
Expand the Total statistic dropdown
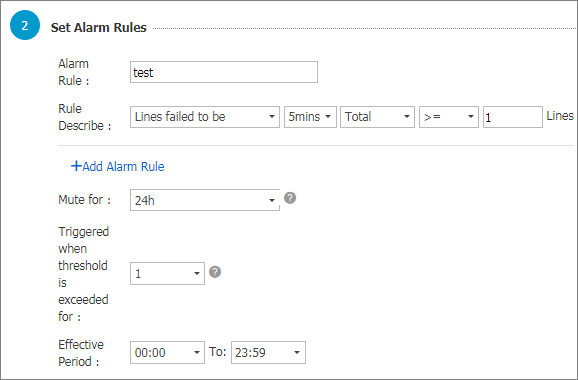[377, 117]
